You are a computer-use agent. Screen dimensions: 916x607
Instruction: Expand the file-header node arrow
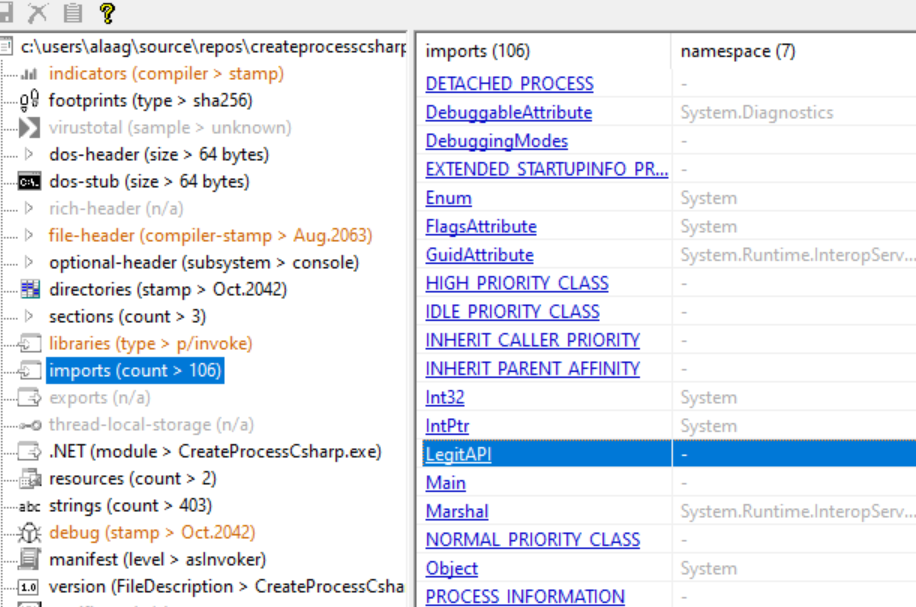pyautogui.click(x=29, y=236)
